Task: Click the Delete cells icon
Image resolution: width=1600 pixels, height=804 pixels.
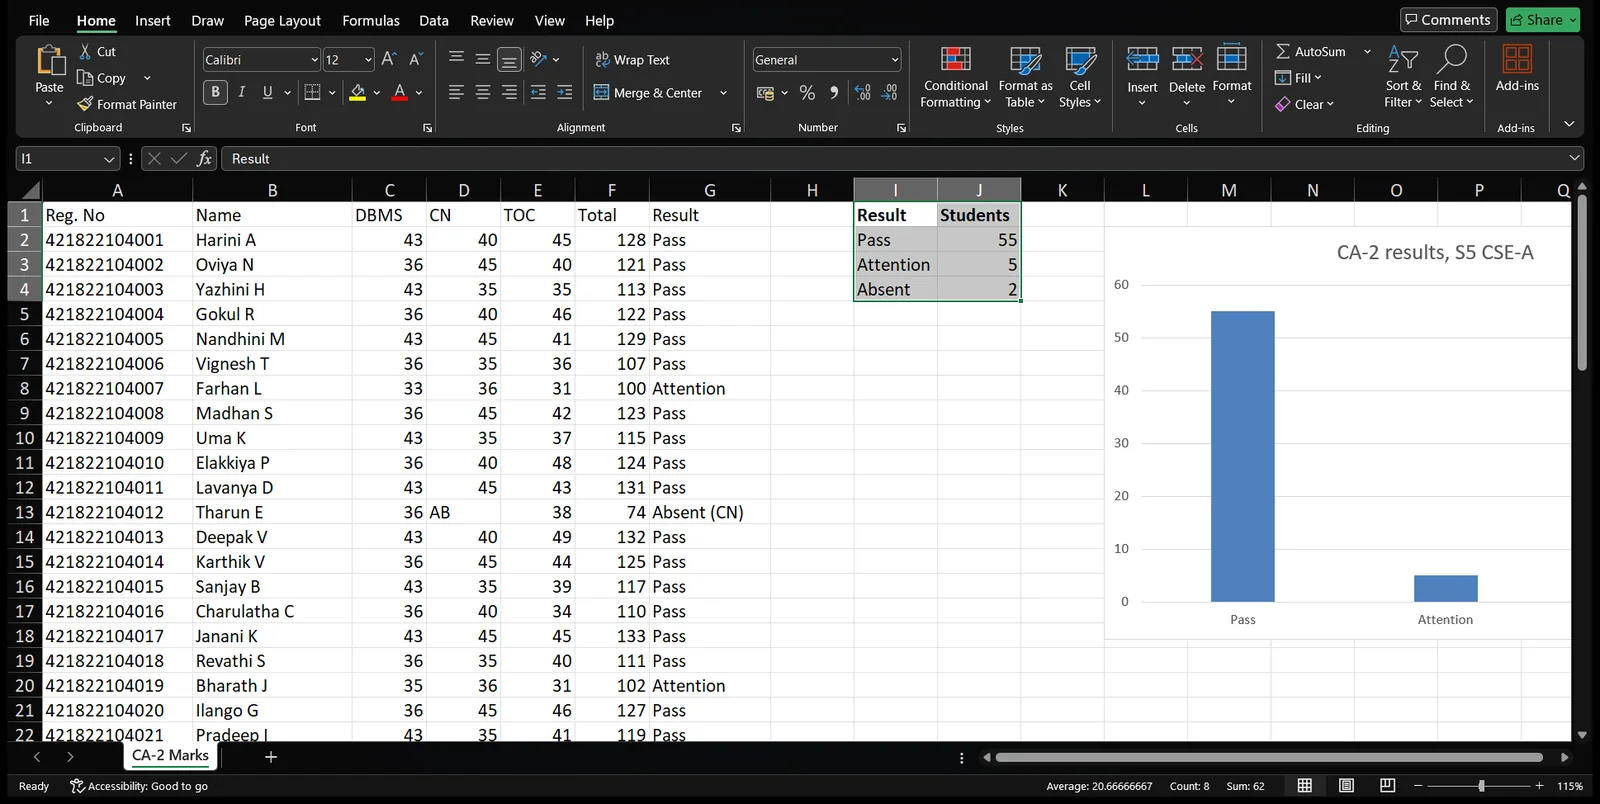Action: click(x=1187, y=60)
